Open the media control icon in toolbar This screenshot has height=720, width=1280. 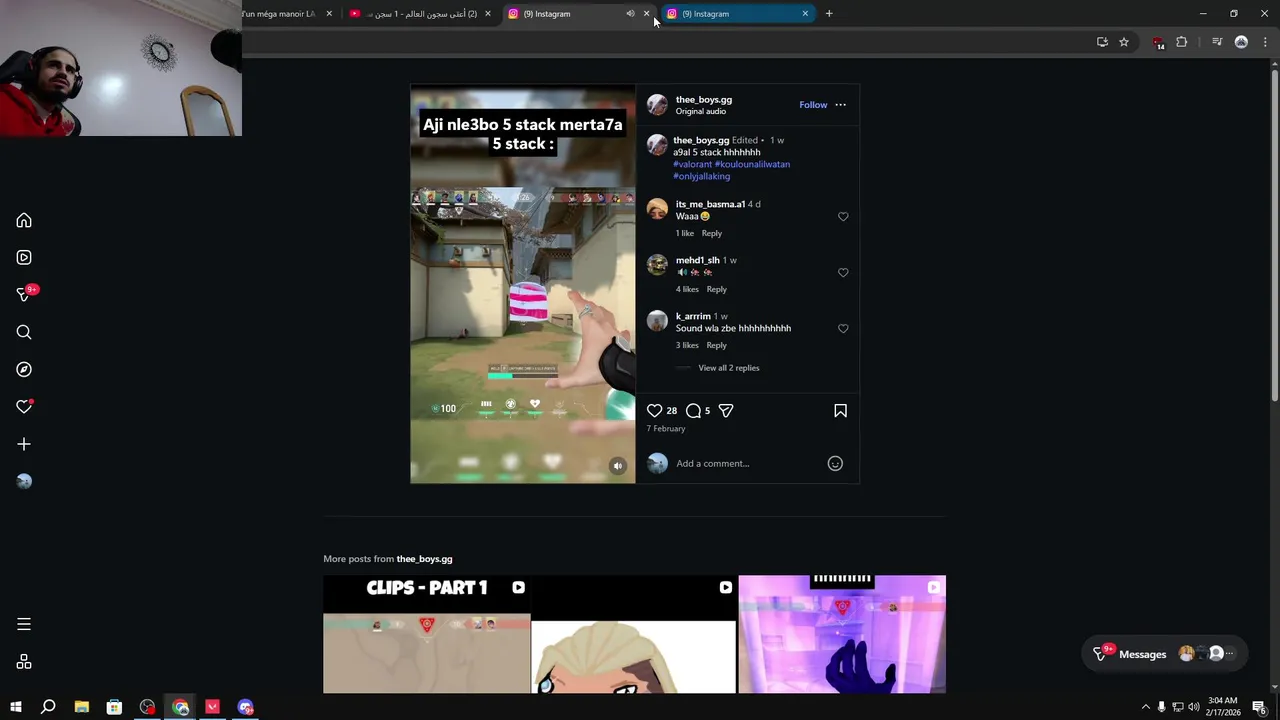point(1217,42)
